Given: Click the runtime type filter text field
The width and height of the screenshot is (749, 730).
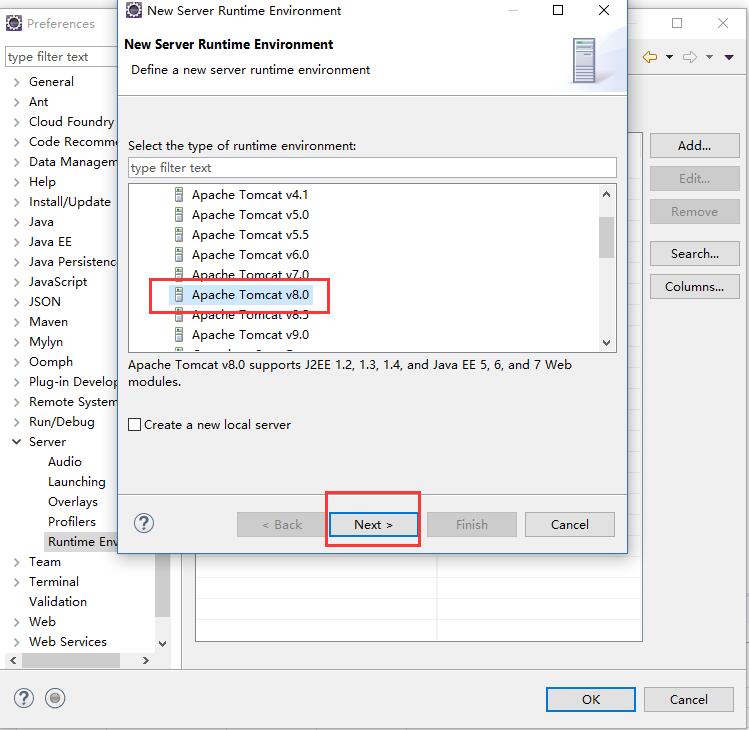Looking at the screenshot, I should point(372,168).
